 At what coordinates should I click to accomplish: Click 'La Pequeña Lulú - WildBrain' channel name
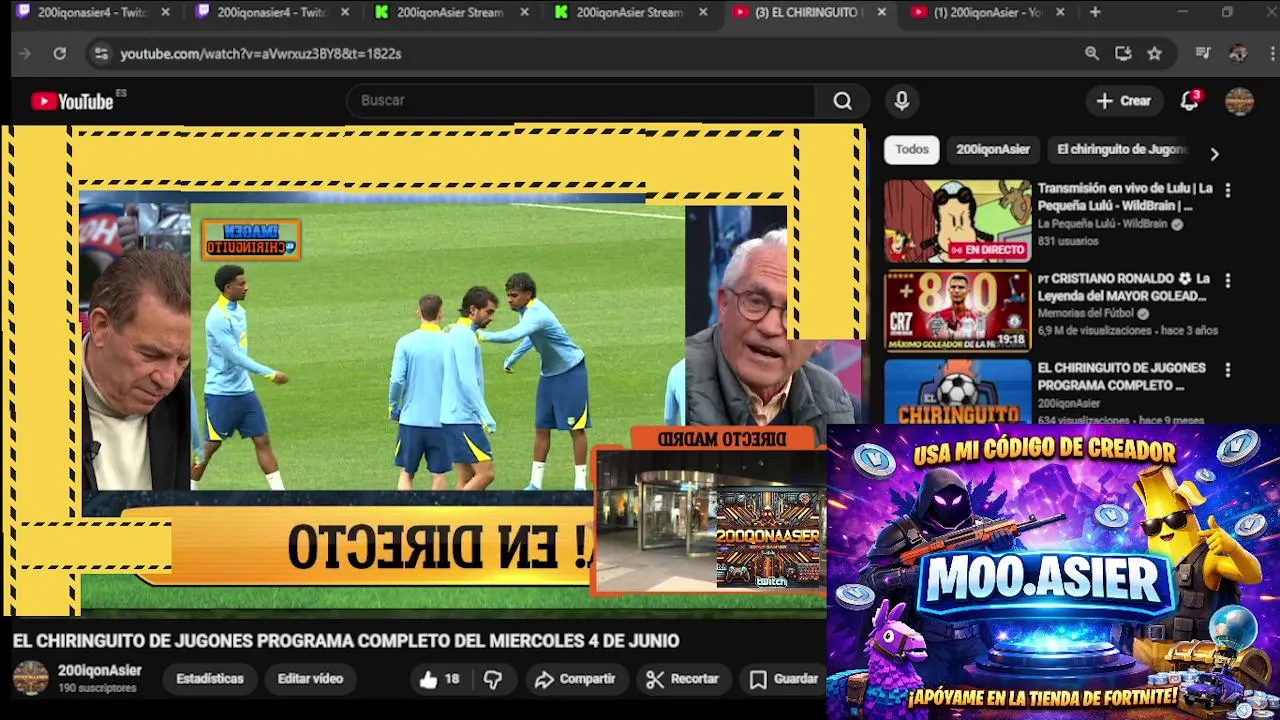[1102, 225]
